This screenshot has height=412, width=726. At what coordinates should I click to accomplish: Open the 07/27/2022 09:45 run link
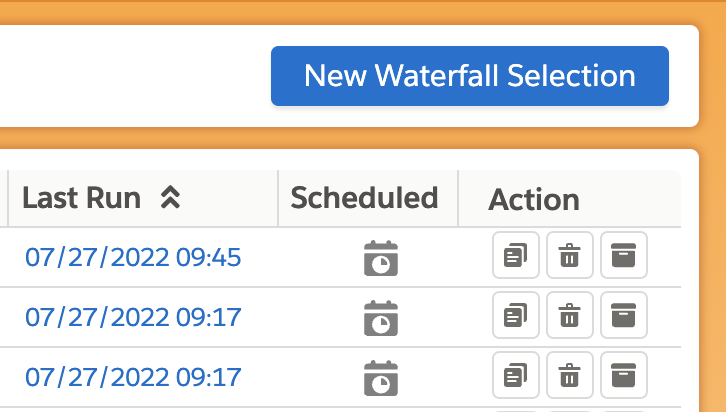point(133,257)
